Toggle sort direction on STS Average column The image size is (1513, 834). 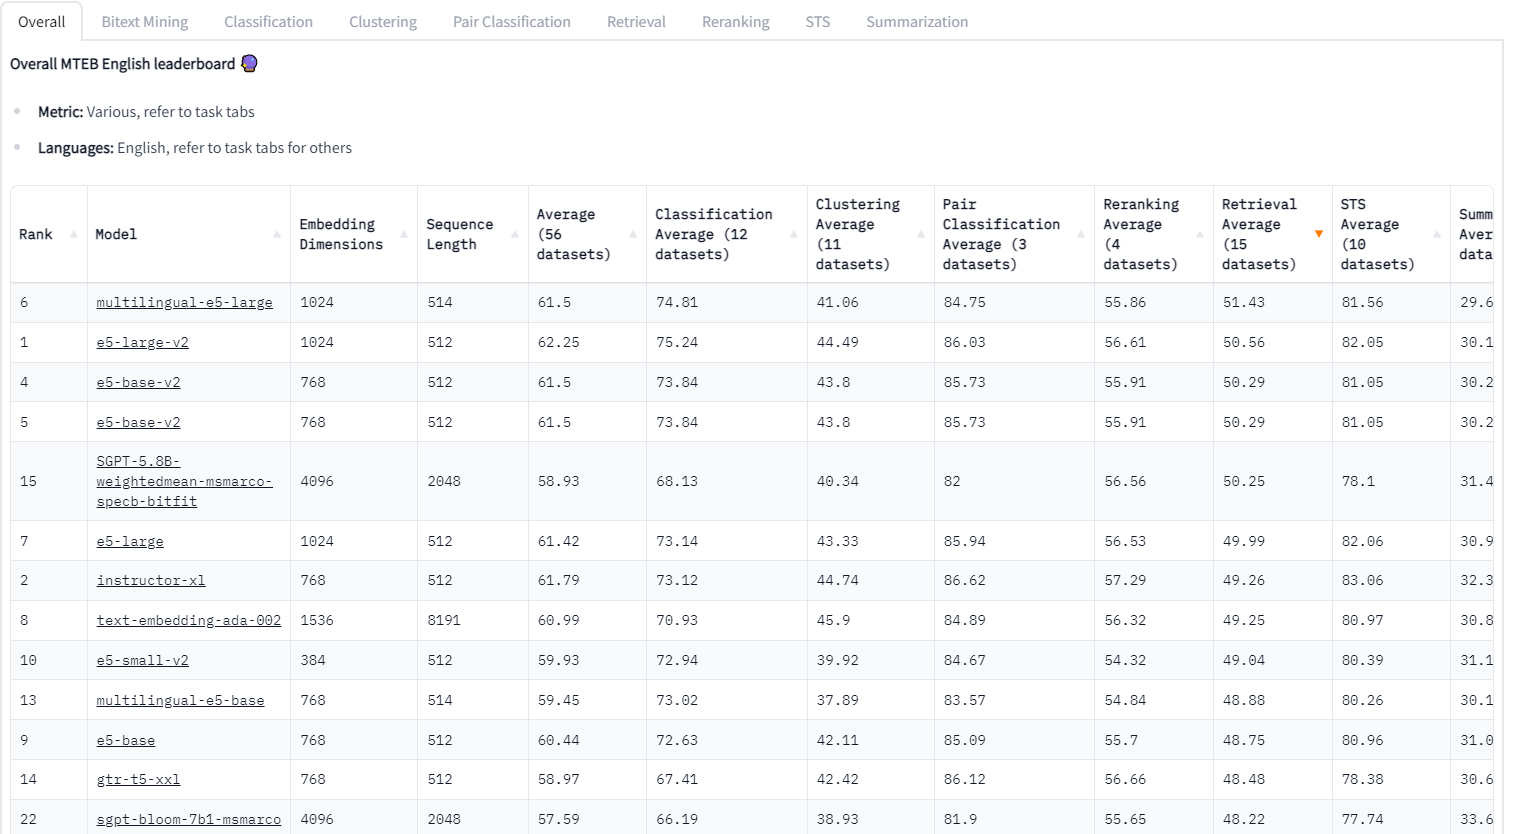point(1437,234)
